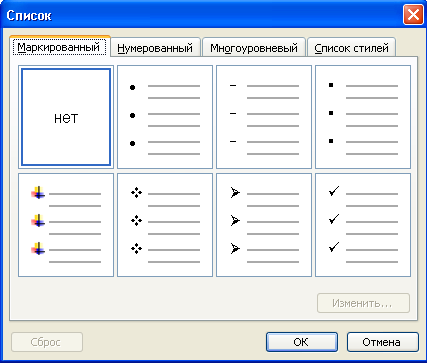Image resolution: width=427 pixels, height=363 pixels.
Task: Select the arrowhead bullet list style
Action: point(264,225)
